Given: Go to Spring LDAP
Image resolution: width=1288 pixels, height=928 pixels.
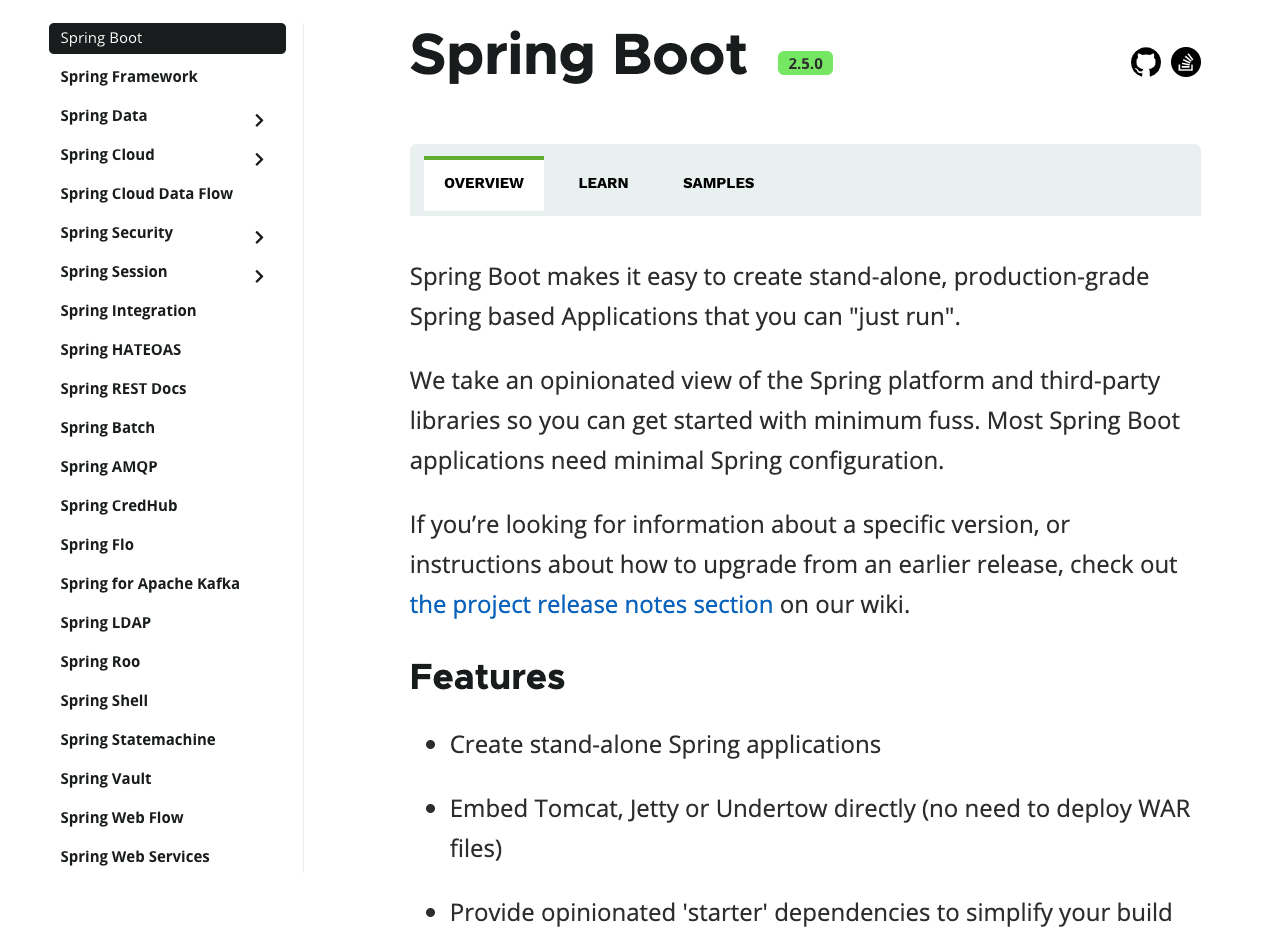Looking at the screenshot, I should click(x=105, y=623).
